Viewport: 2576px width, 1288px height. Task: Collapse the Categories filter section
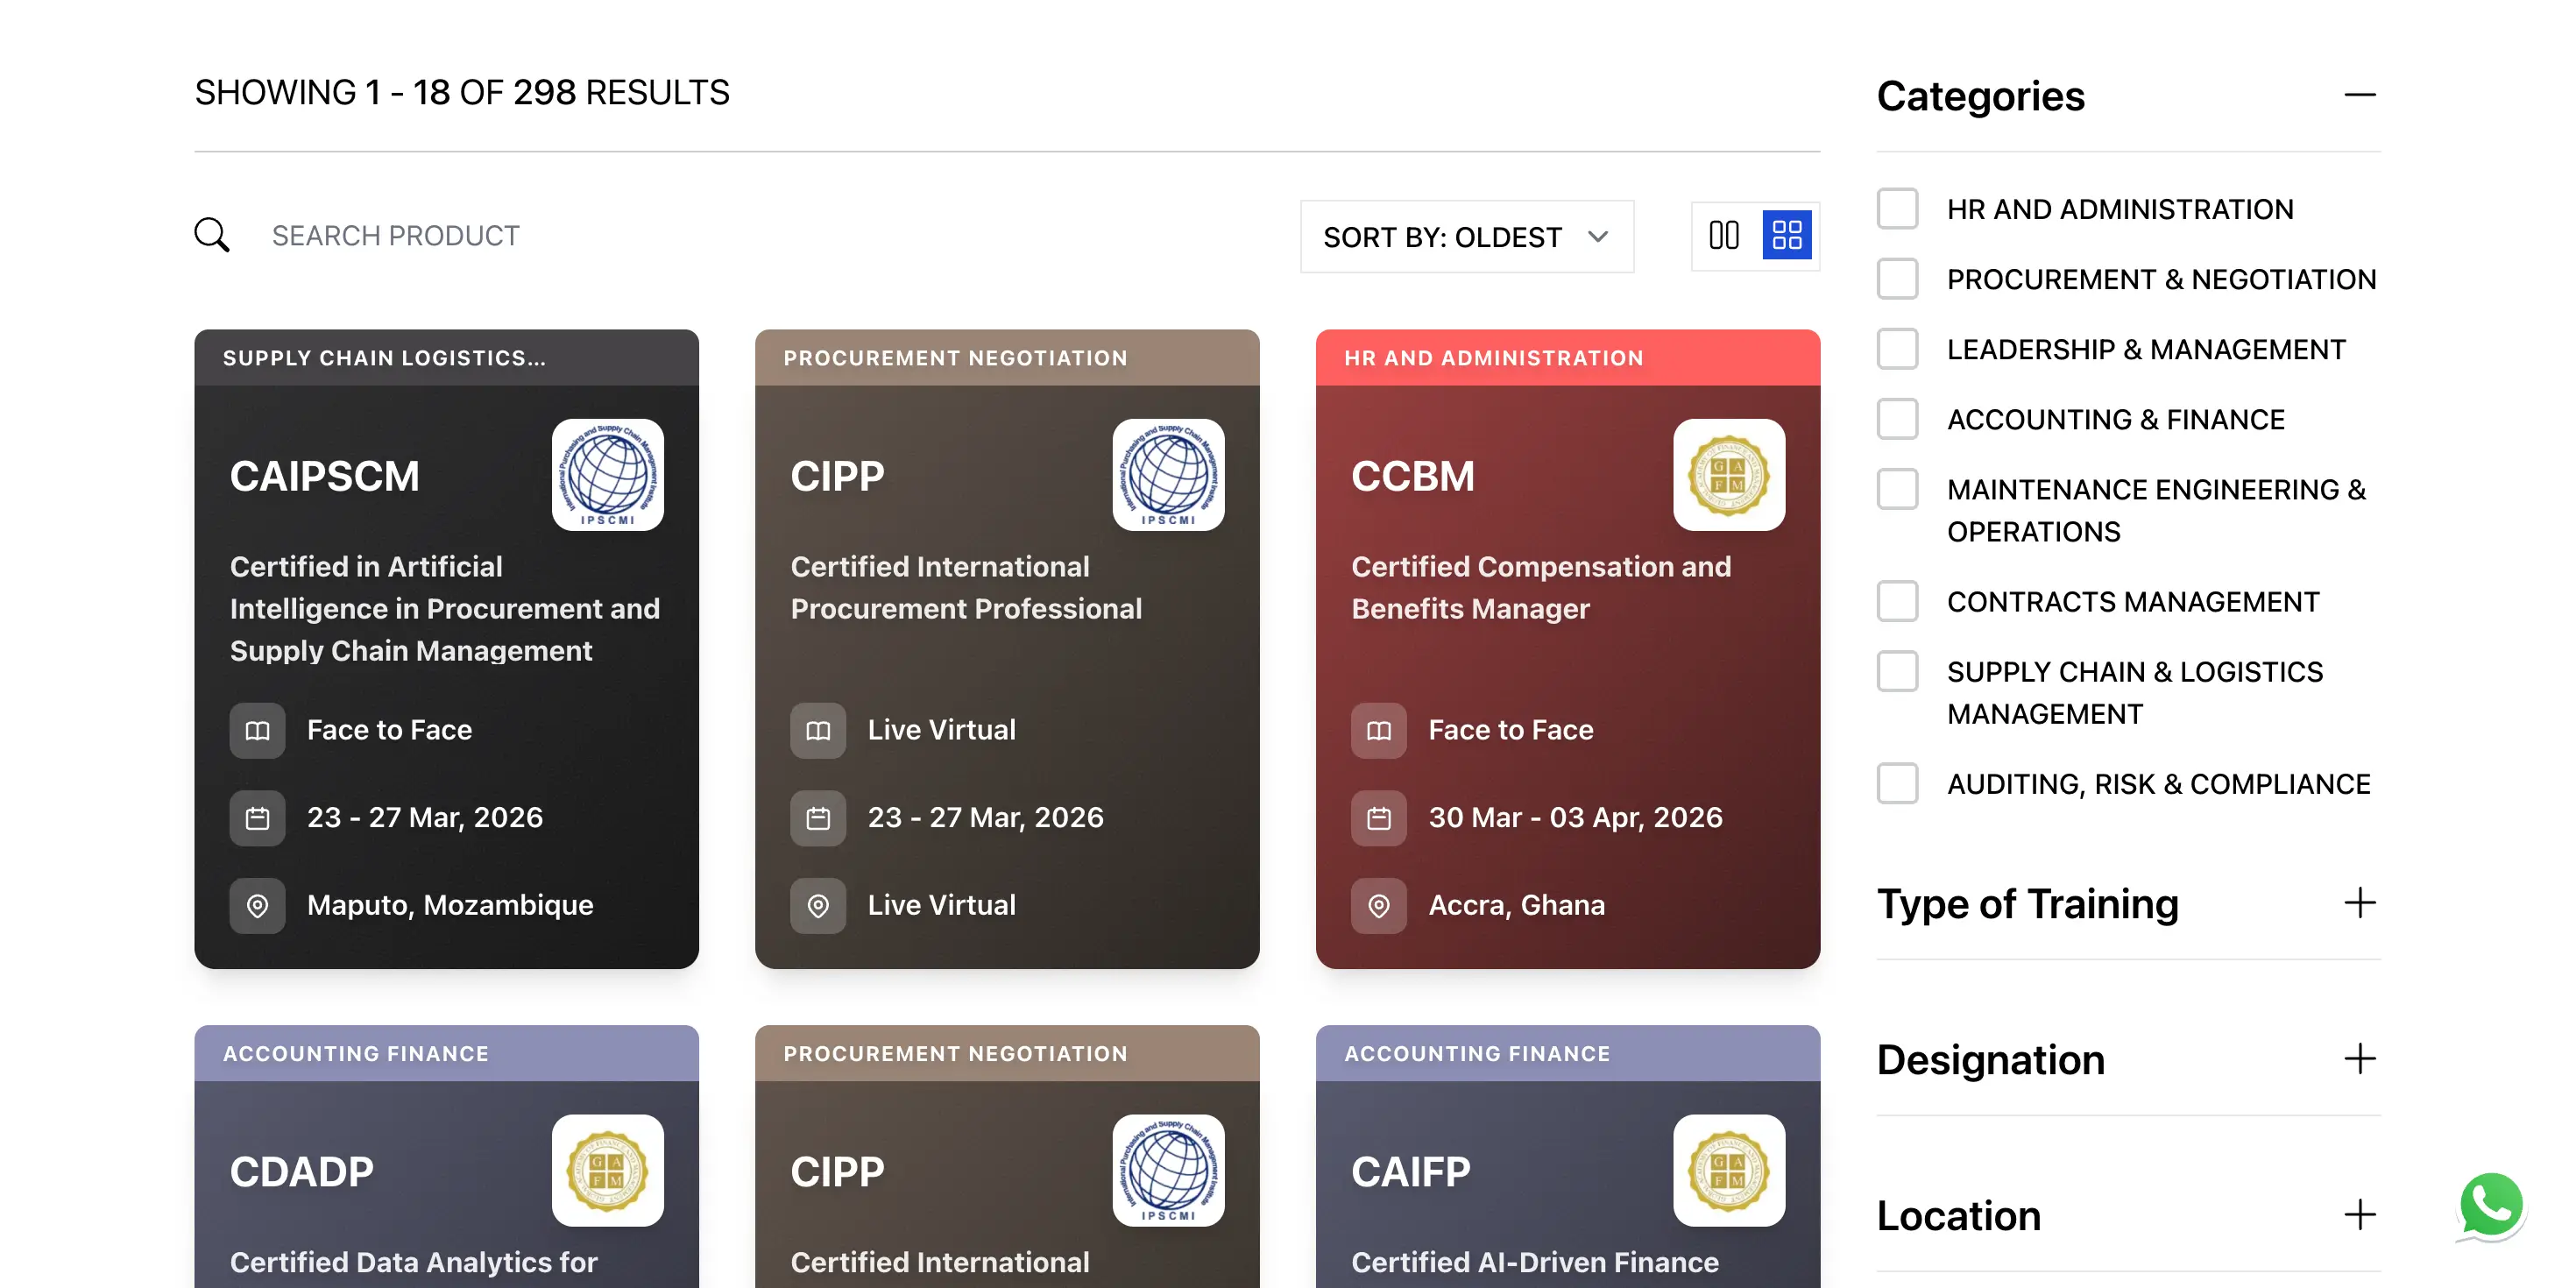[2360, 95]
